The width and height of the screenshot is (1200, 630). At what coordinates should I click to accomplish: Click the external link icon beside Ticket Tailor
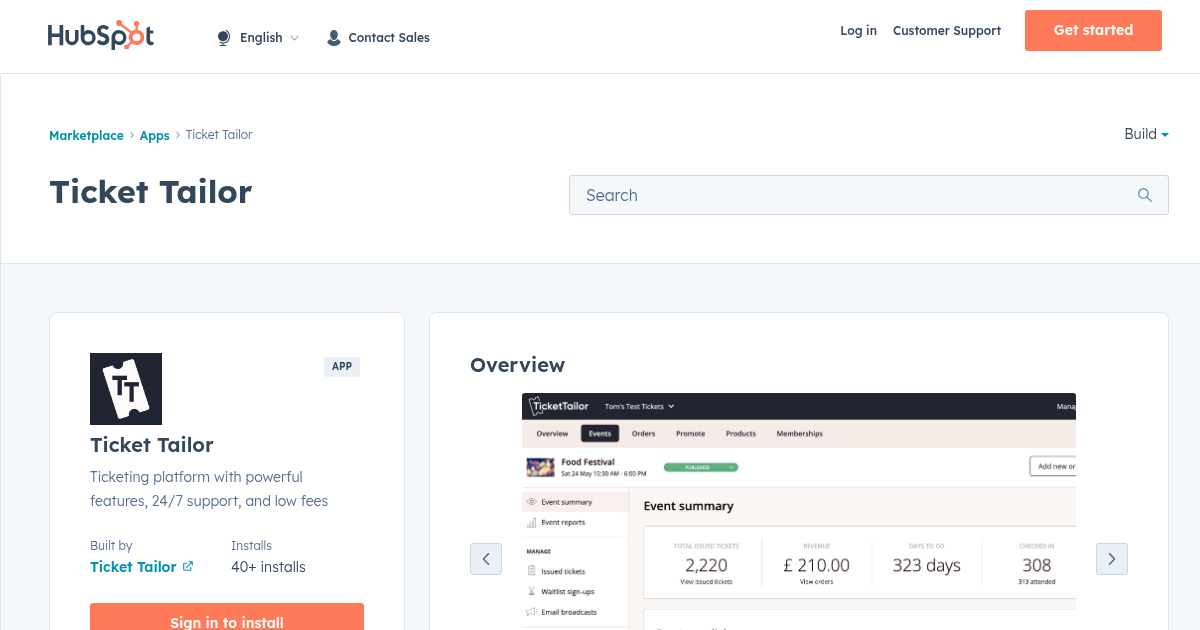click(188, 566)
